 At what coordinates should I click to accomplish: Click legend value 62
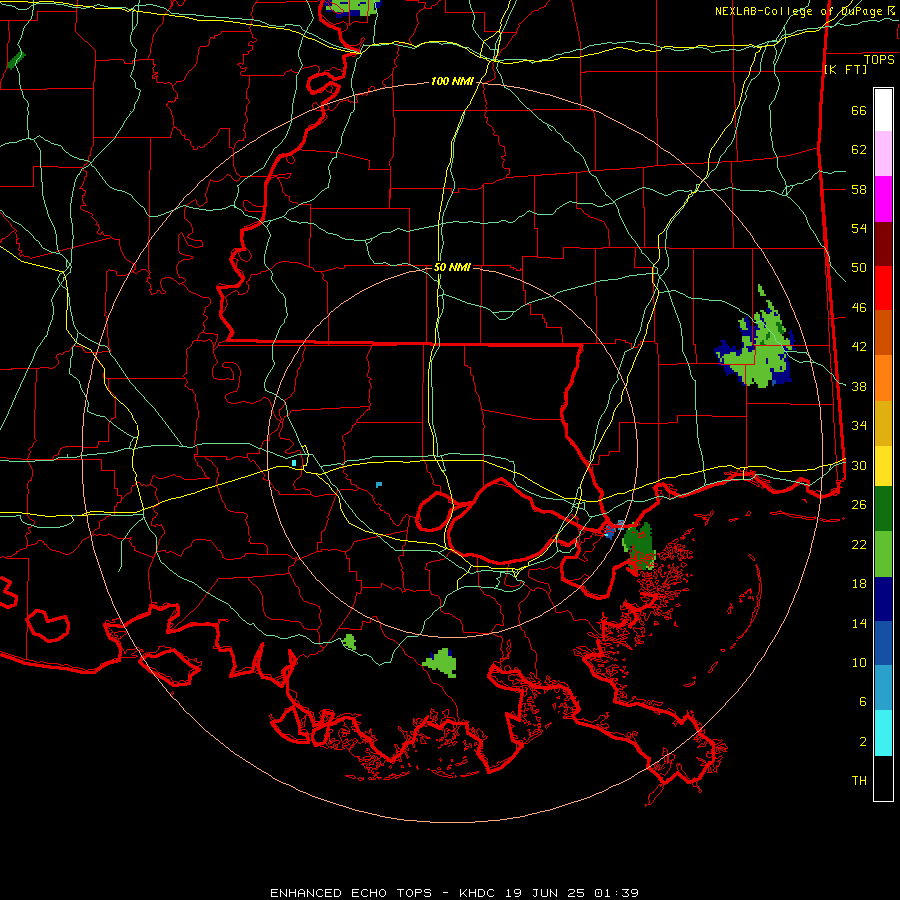point(859,150)
